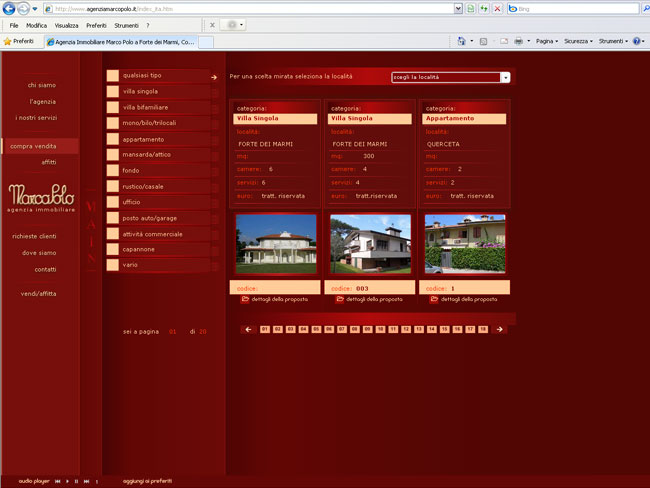Open folder icon for codice 003 details

[x=340, y=299]
